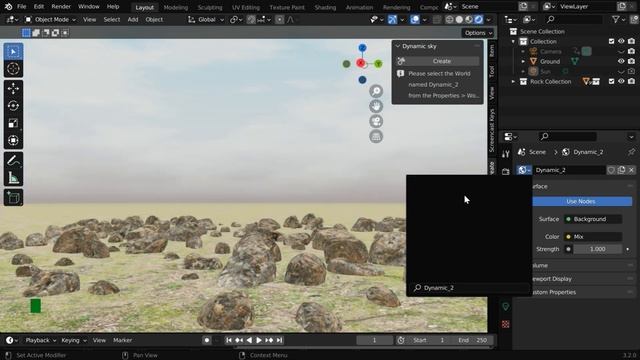
Task: Open the Edit menu
Action: click(x=39, y=7)
